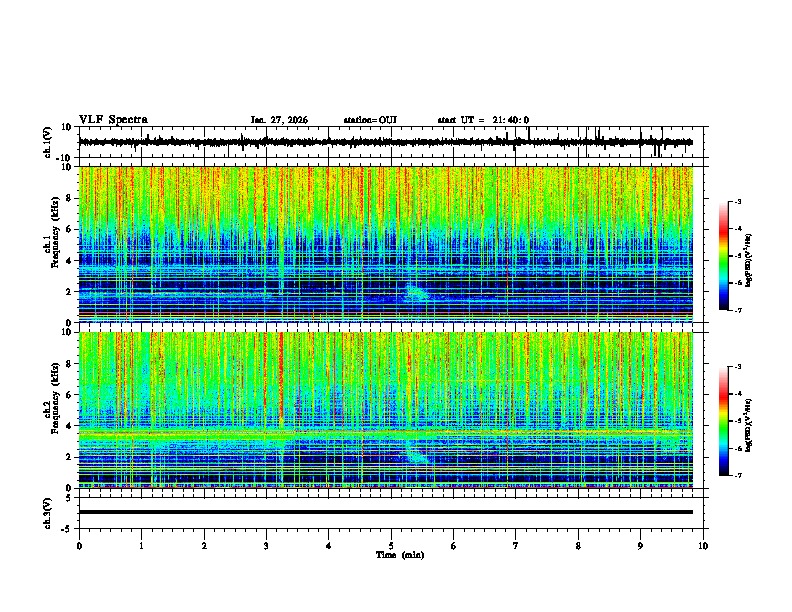Click inside the ch.2 spectrogram plot
The width and height of the screenshot is (792, 612).
[386, 410]
